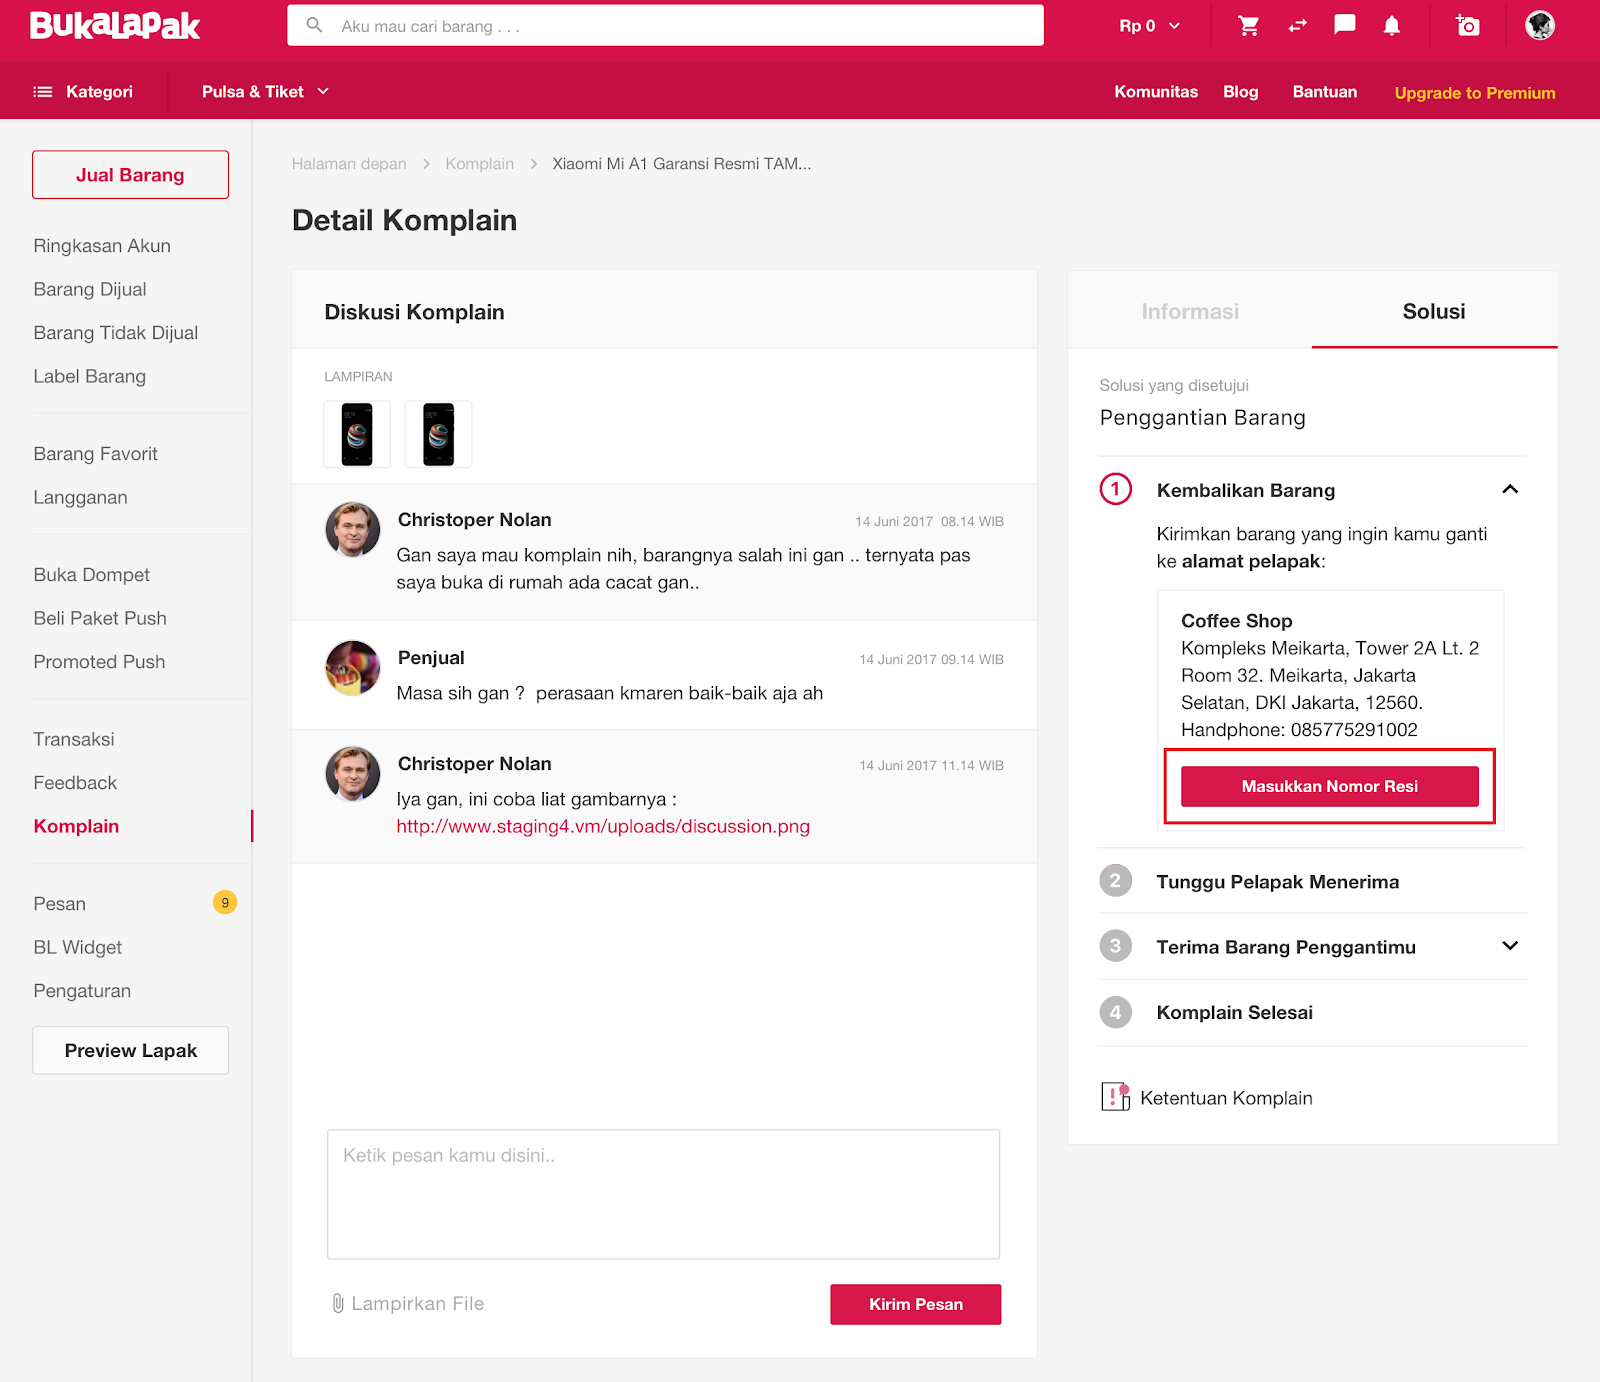
Task: Select the Solusi tab
Action: (1434, 311)
